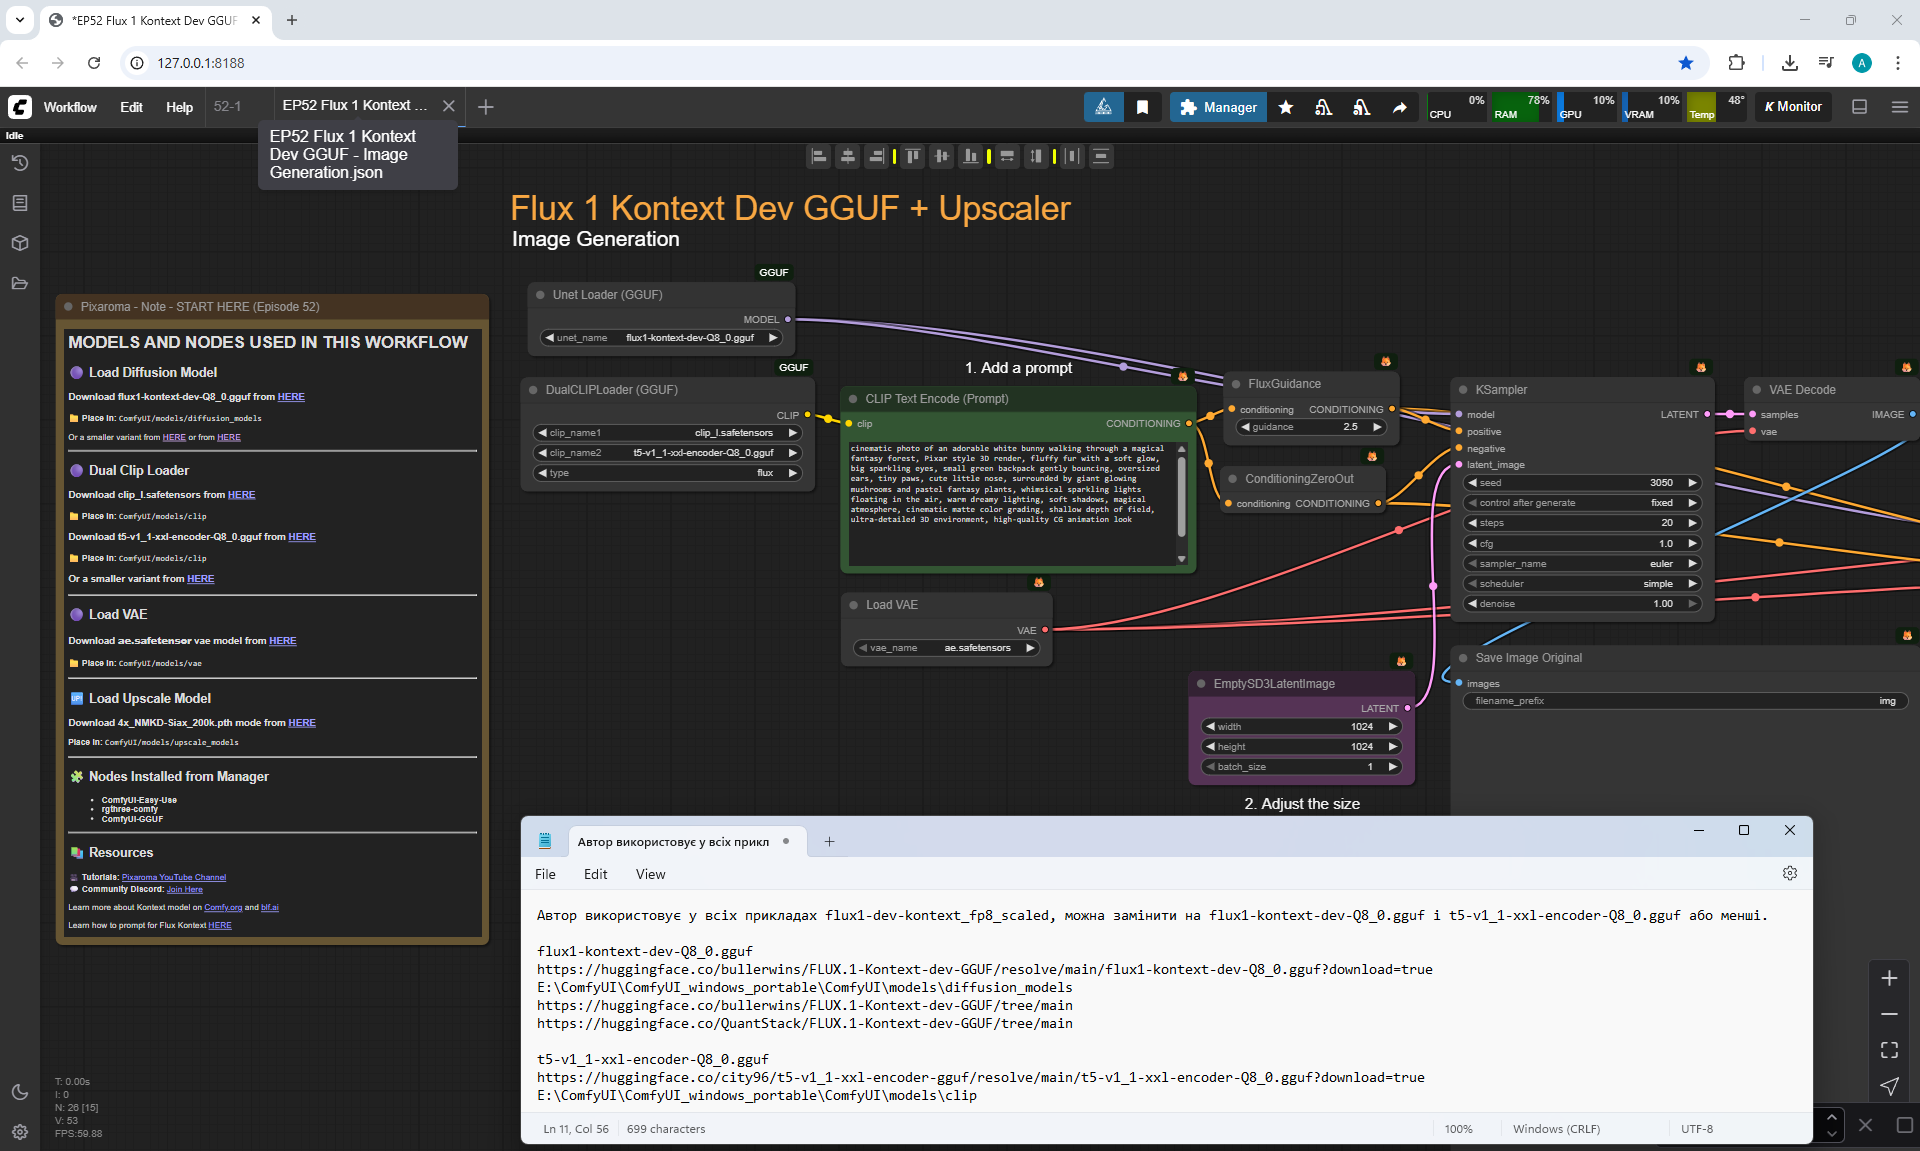Open the ComfyUI Manager
The image size is (1920, 1151).
click(1218, 107)
